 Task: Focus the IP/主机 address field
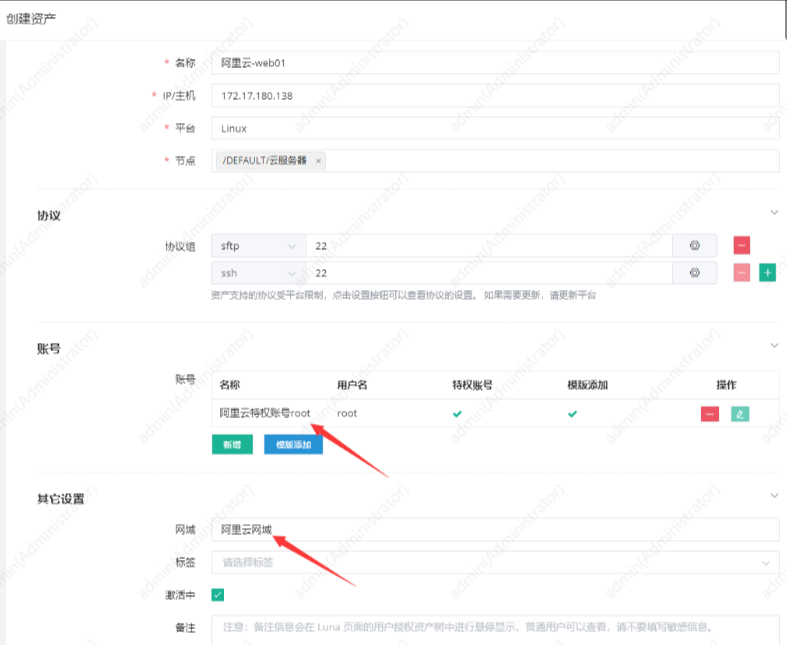495,96
